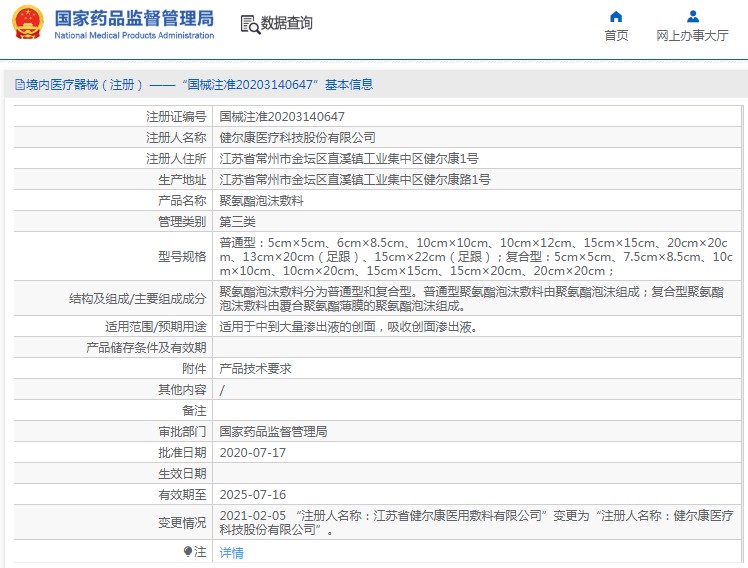Open the 数据查询 search icon

(250, 25)
